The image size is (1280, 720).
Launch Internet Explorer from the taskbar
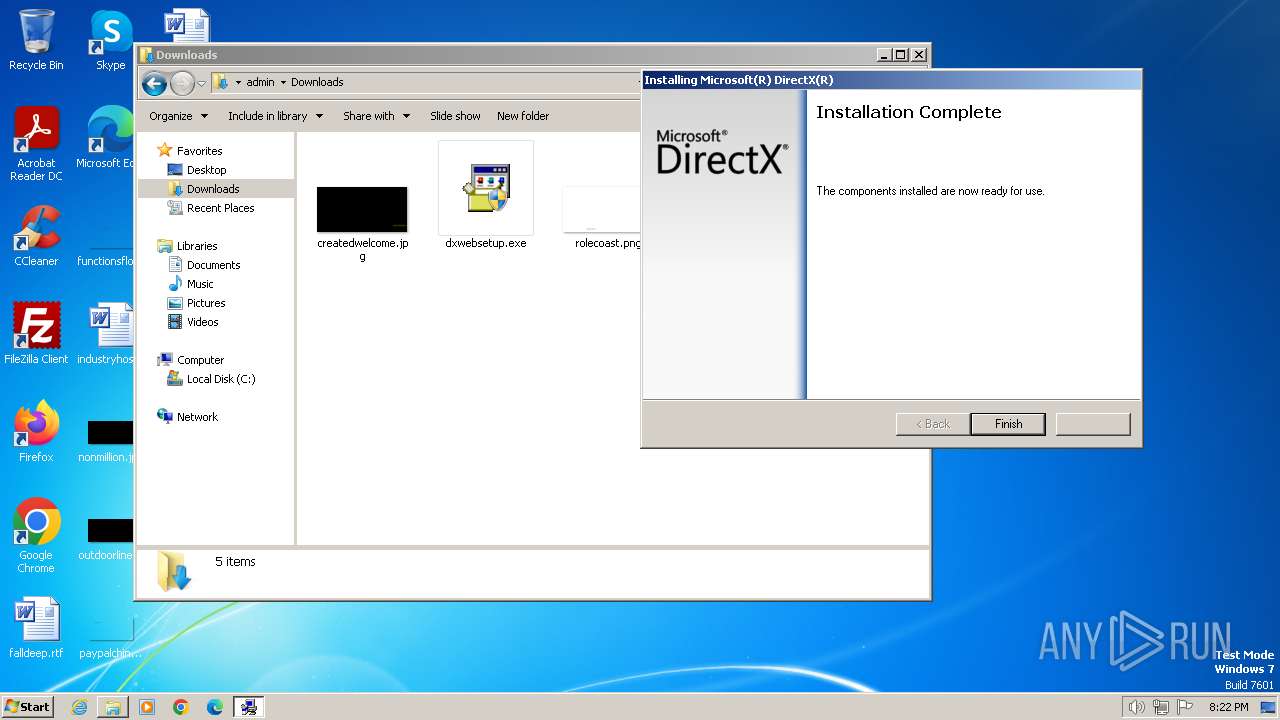pos(79,707)
